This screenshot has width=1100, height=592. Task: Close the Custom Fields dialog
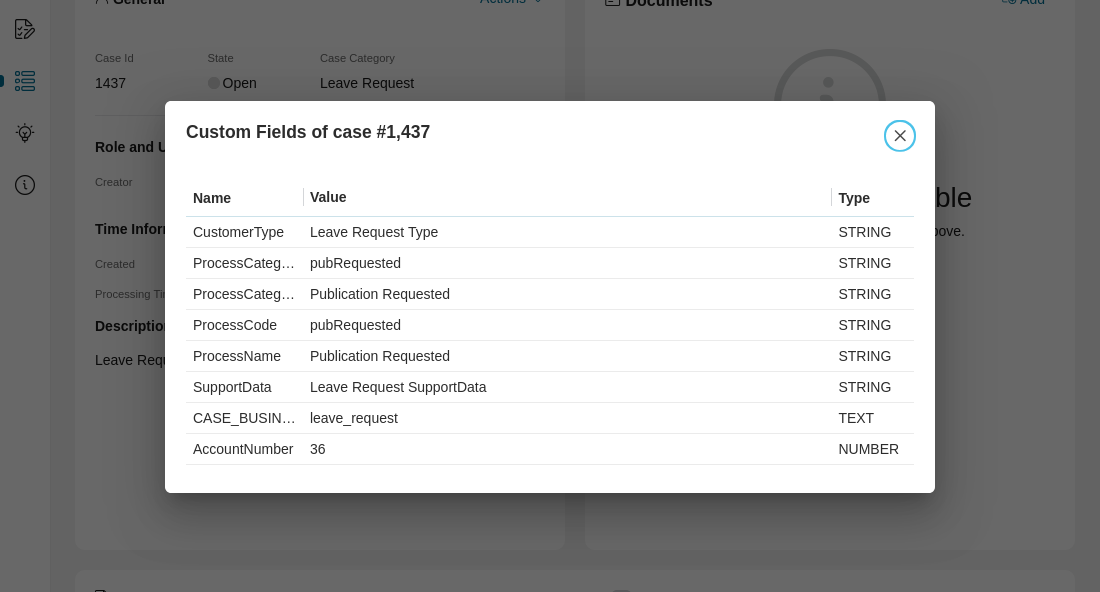(x=900, y=136)
